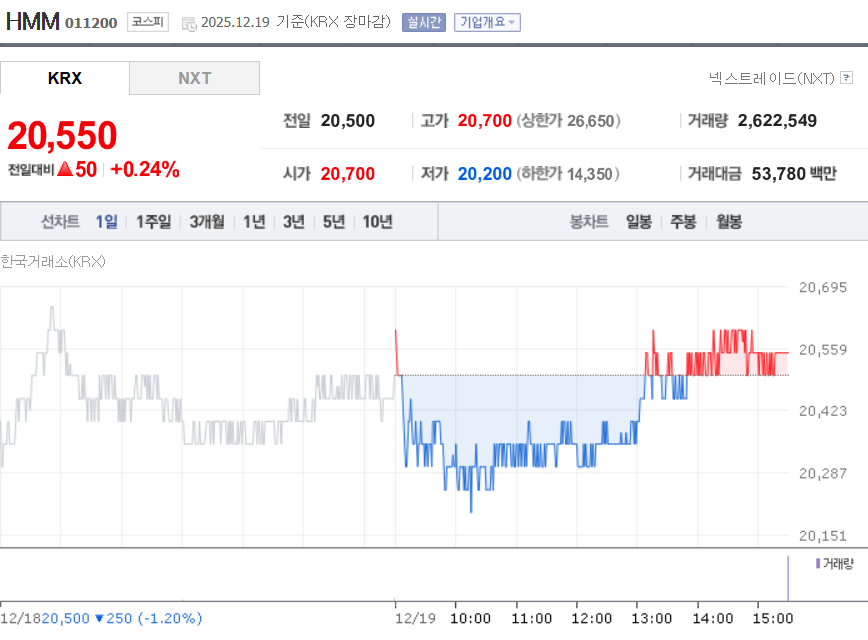Click the 저가 value 20,200

(484, 174)
